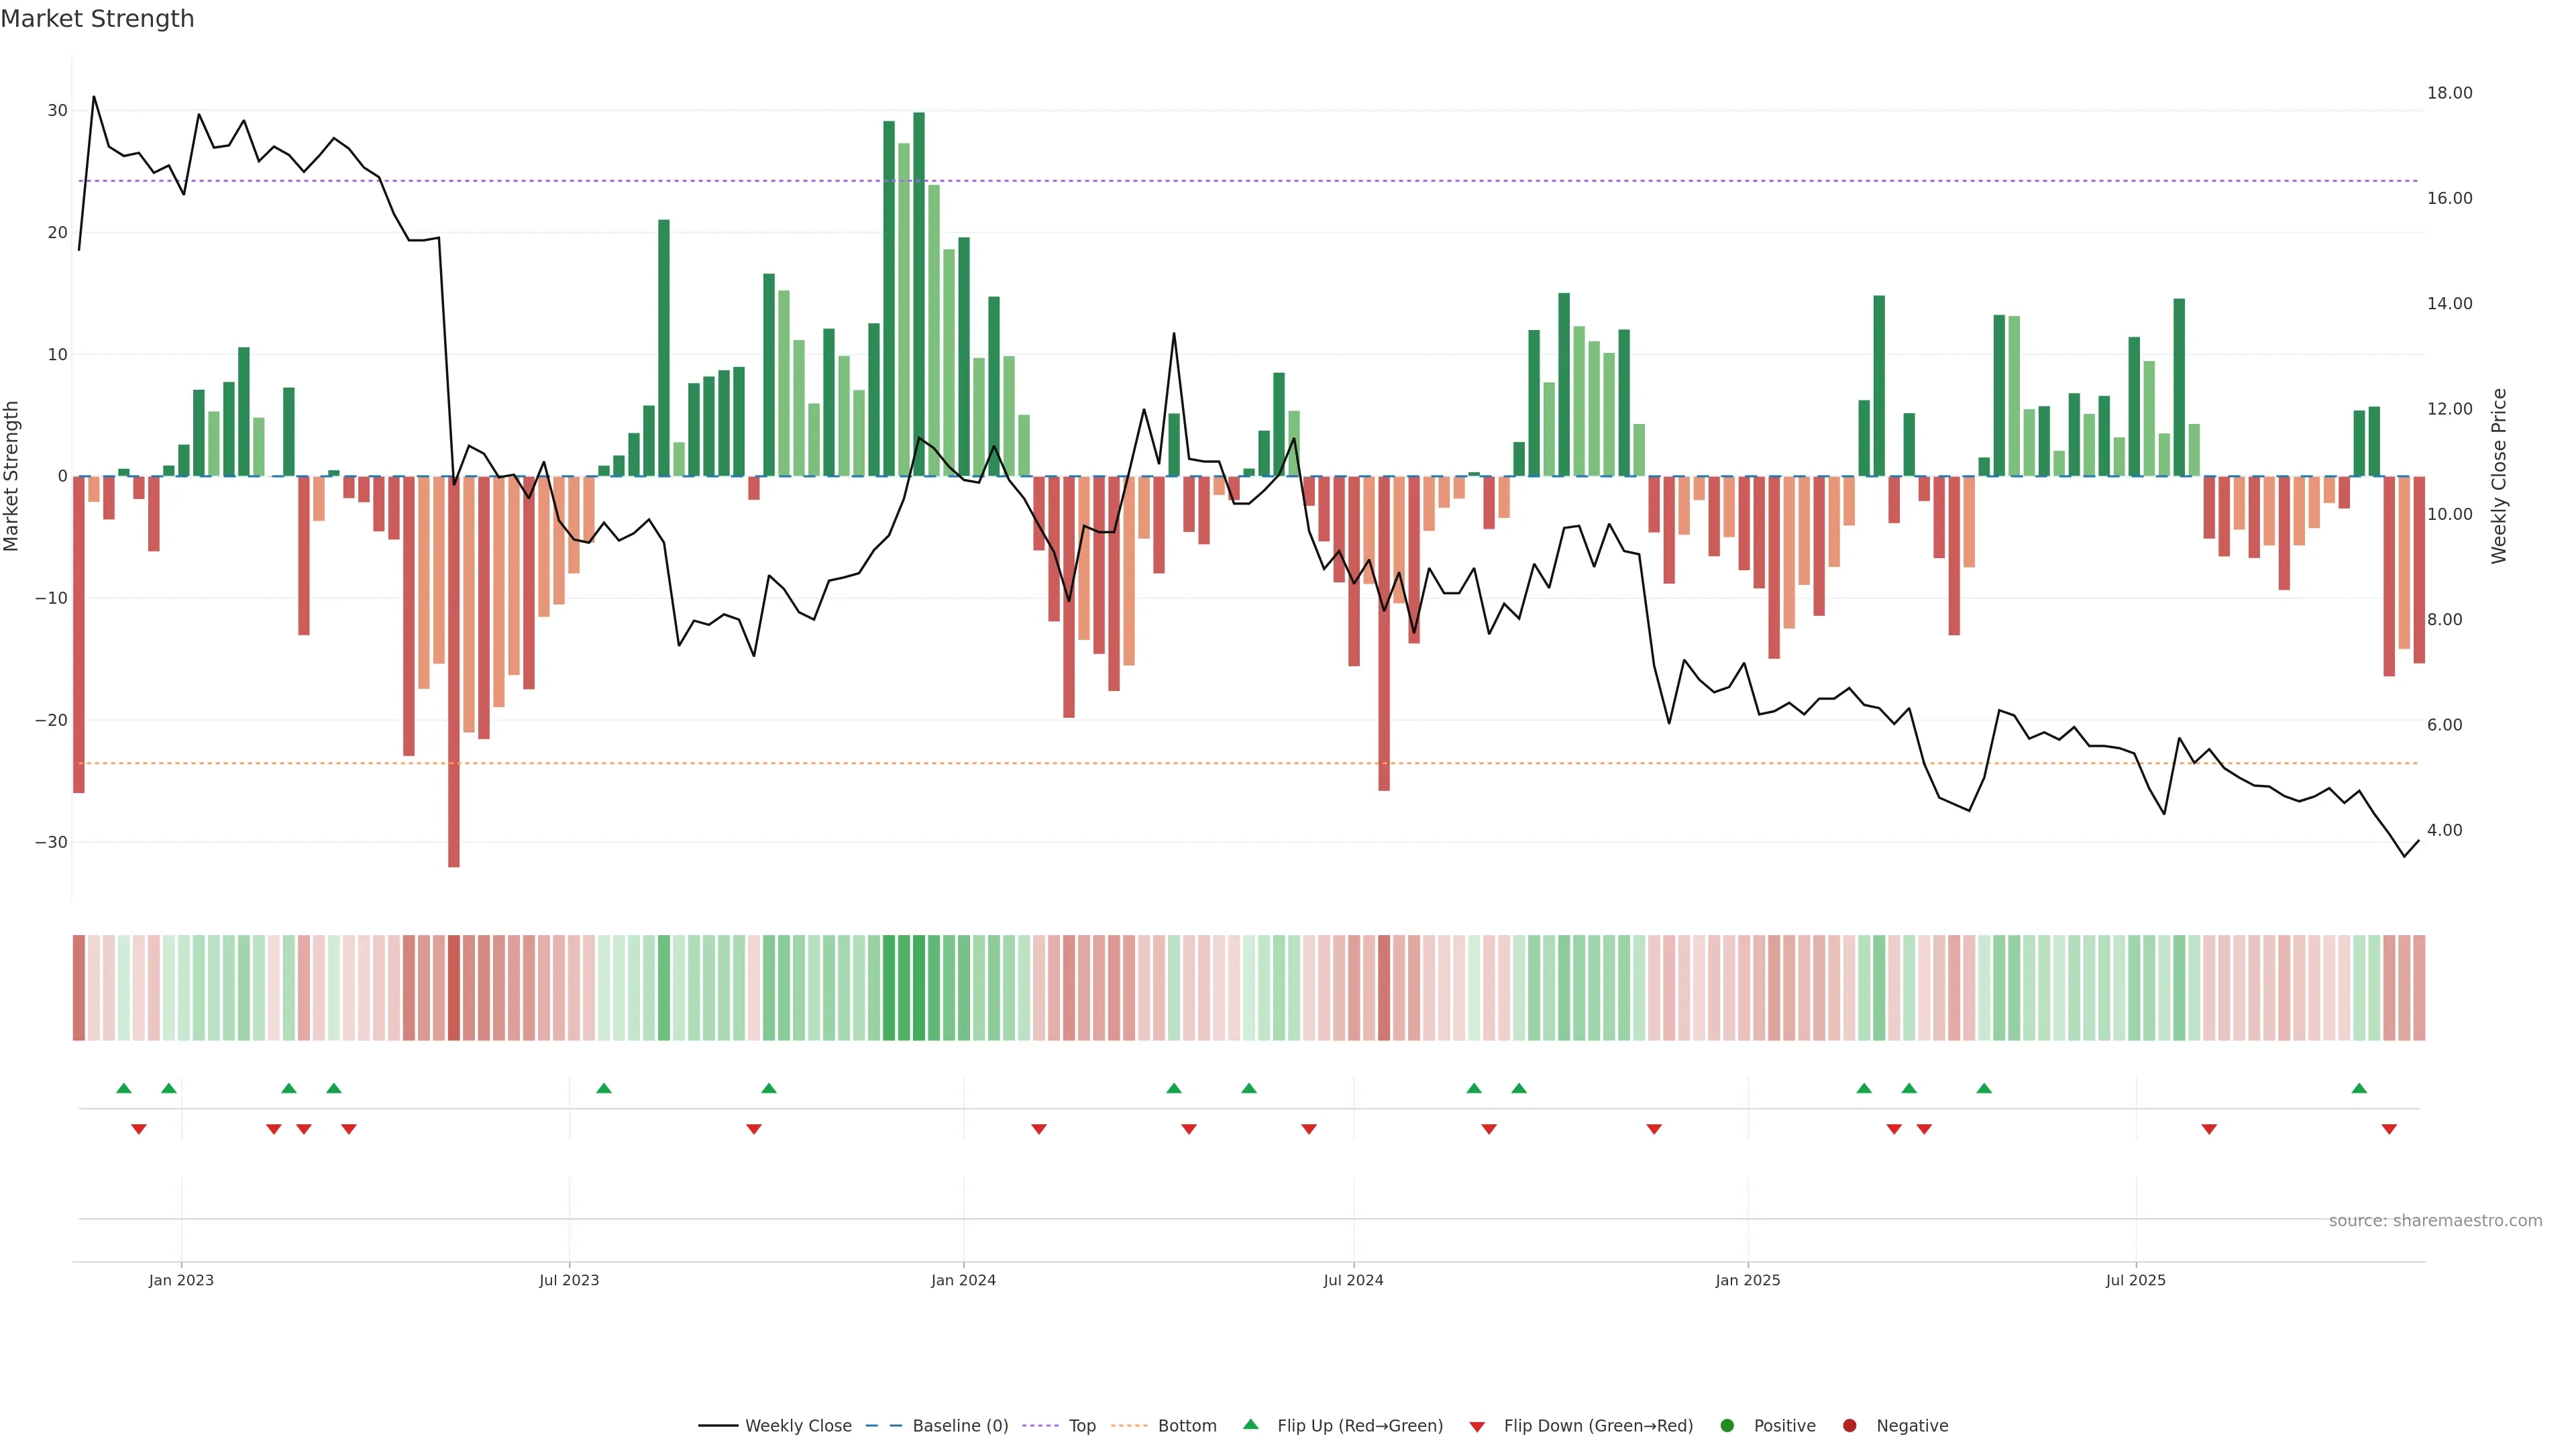
Task: Click the Jan 2025 x-axis label
Action: 1747,1280
